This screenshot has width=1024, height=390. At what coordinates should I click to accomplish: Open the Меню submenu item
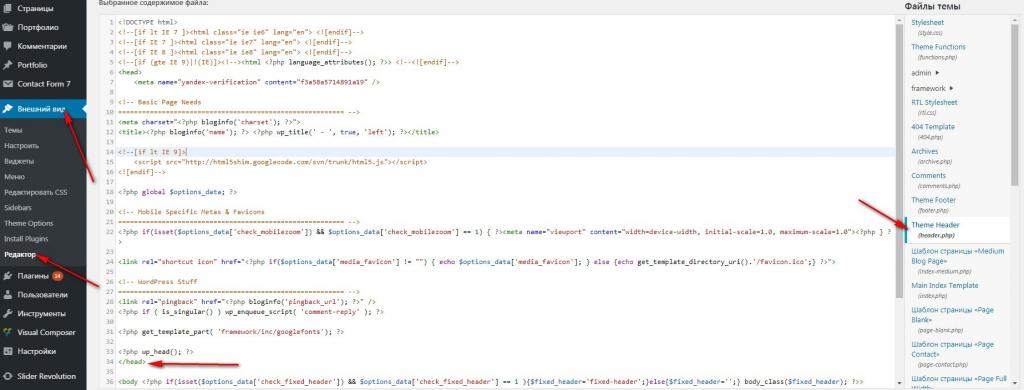click(14, 177)
